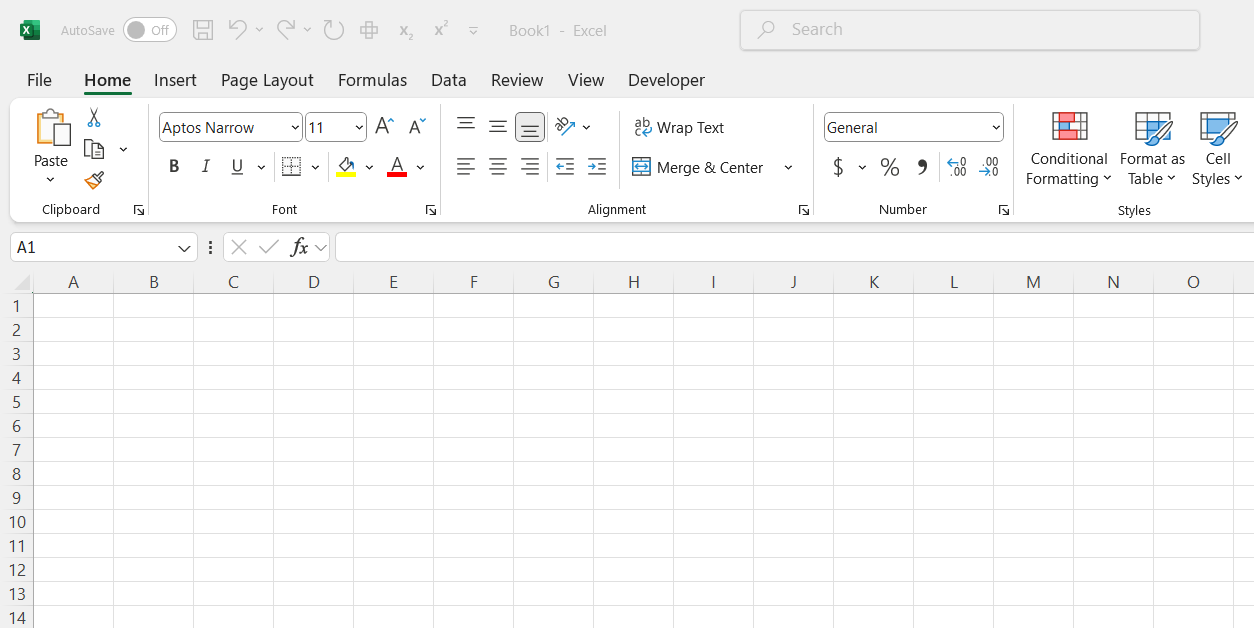Open the Name Box dropdown arrow
This screenshot has width=1254, height=628.
tap(185, 247)
